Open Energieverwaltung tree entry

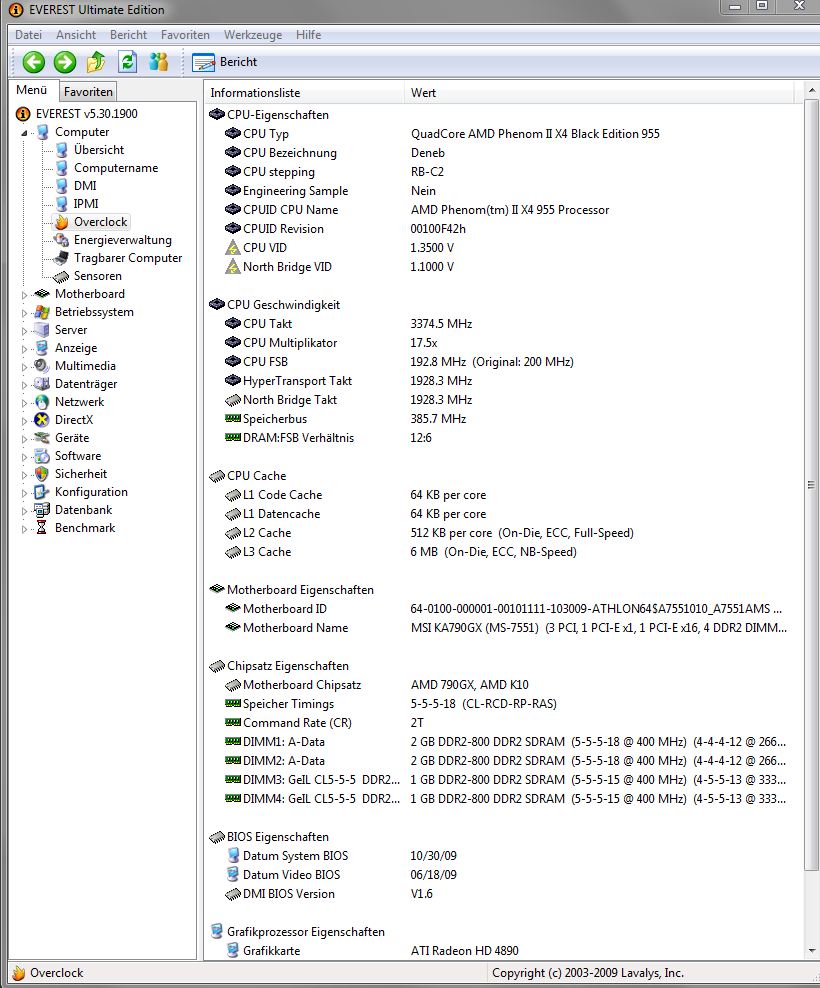click(123, 240)
